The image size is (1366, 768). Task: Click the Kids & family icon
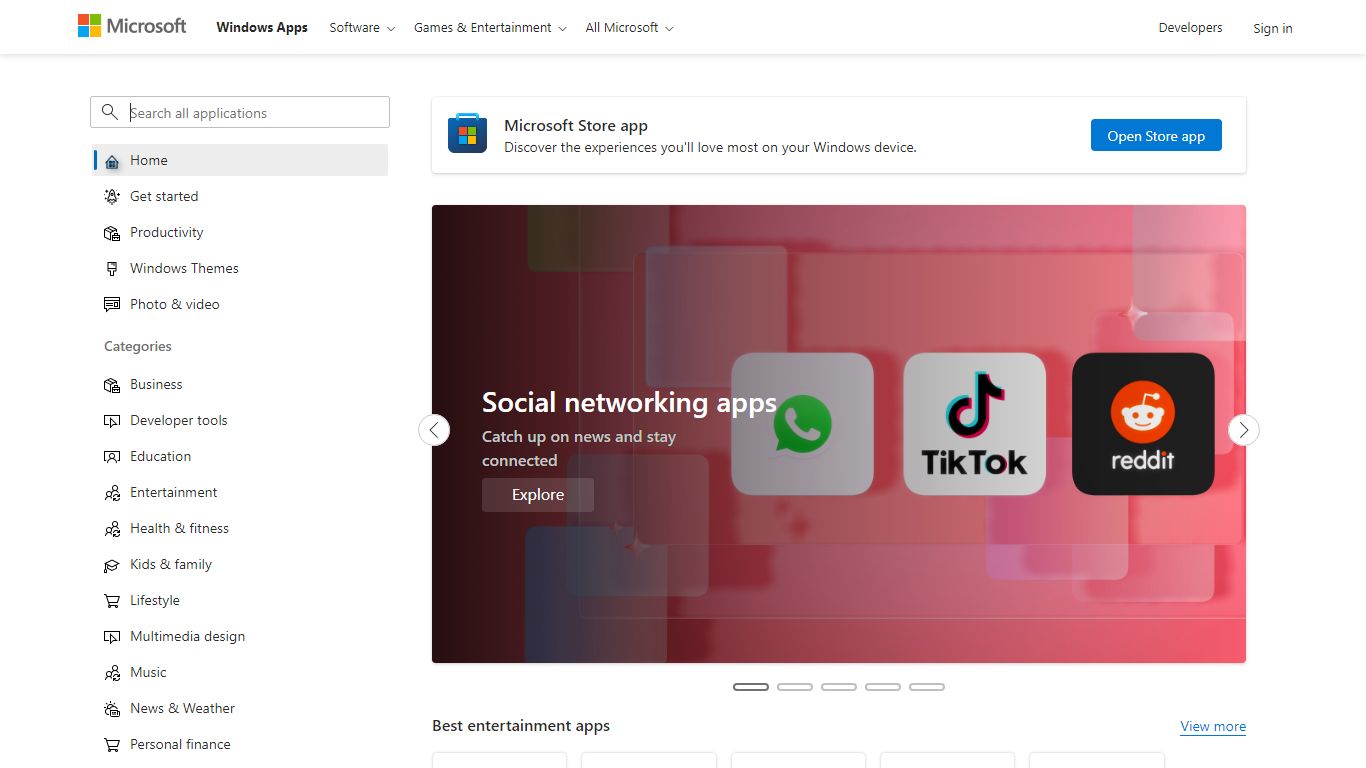[112, 565]
